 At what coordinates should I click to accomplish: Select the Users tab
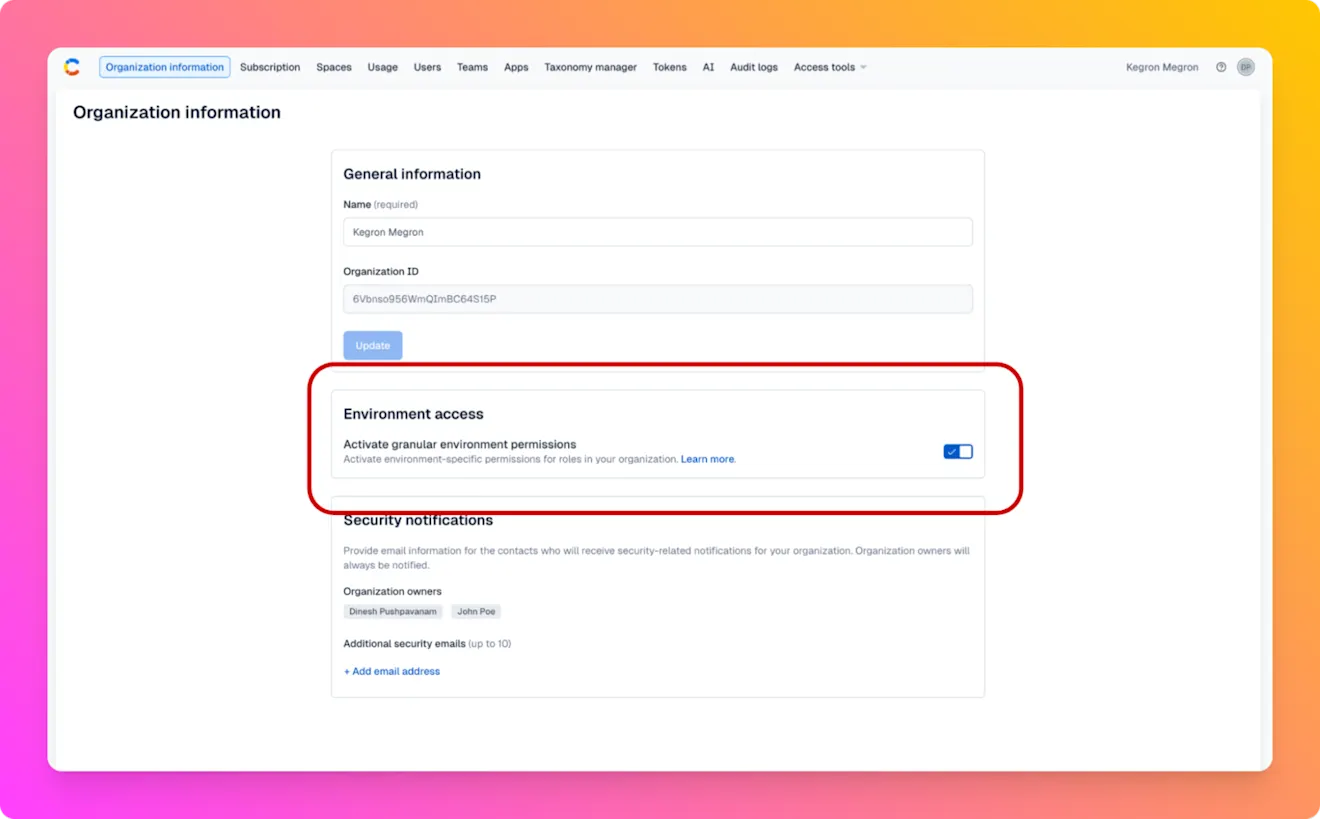pos(427,67)
